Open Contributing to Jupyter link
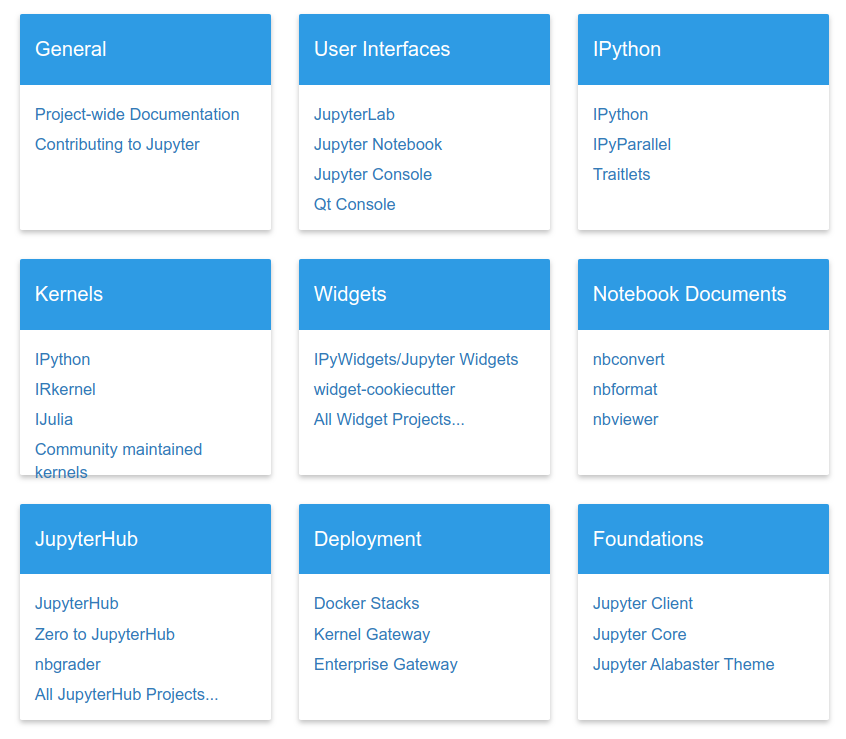 (x=117, y=145)
